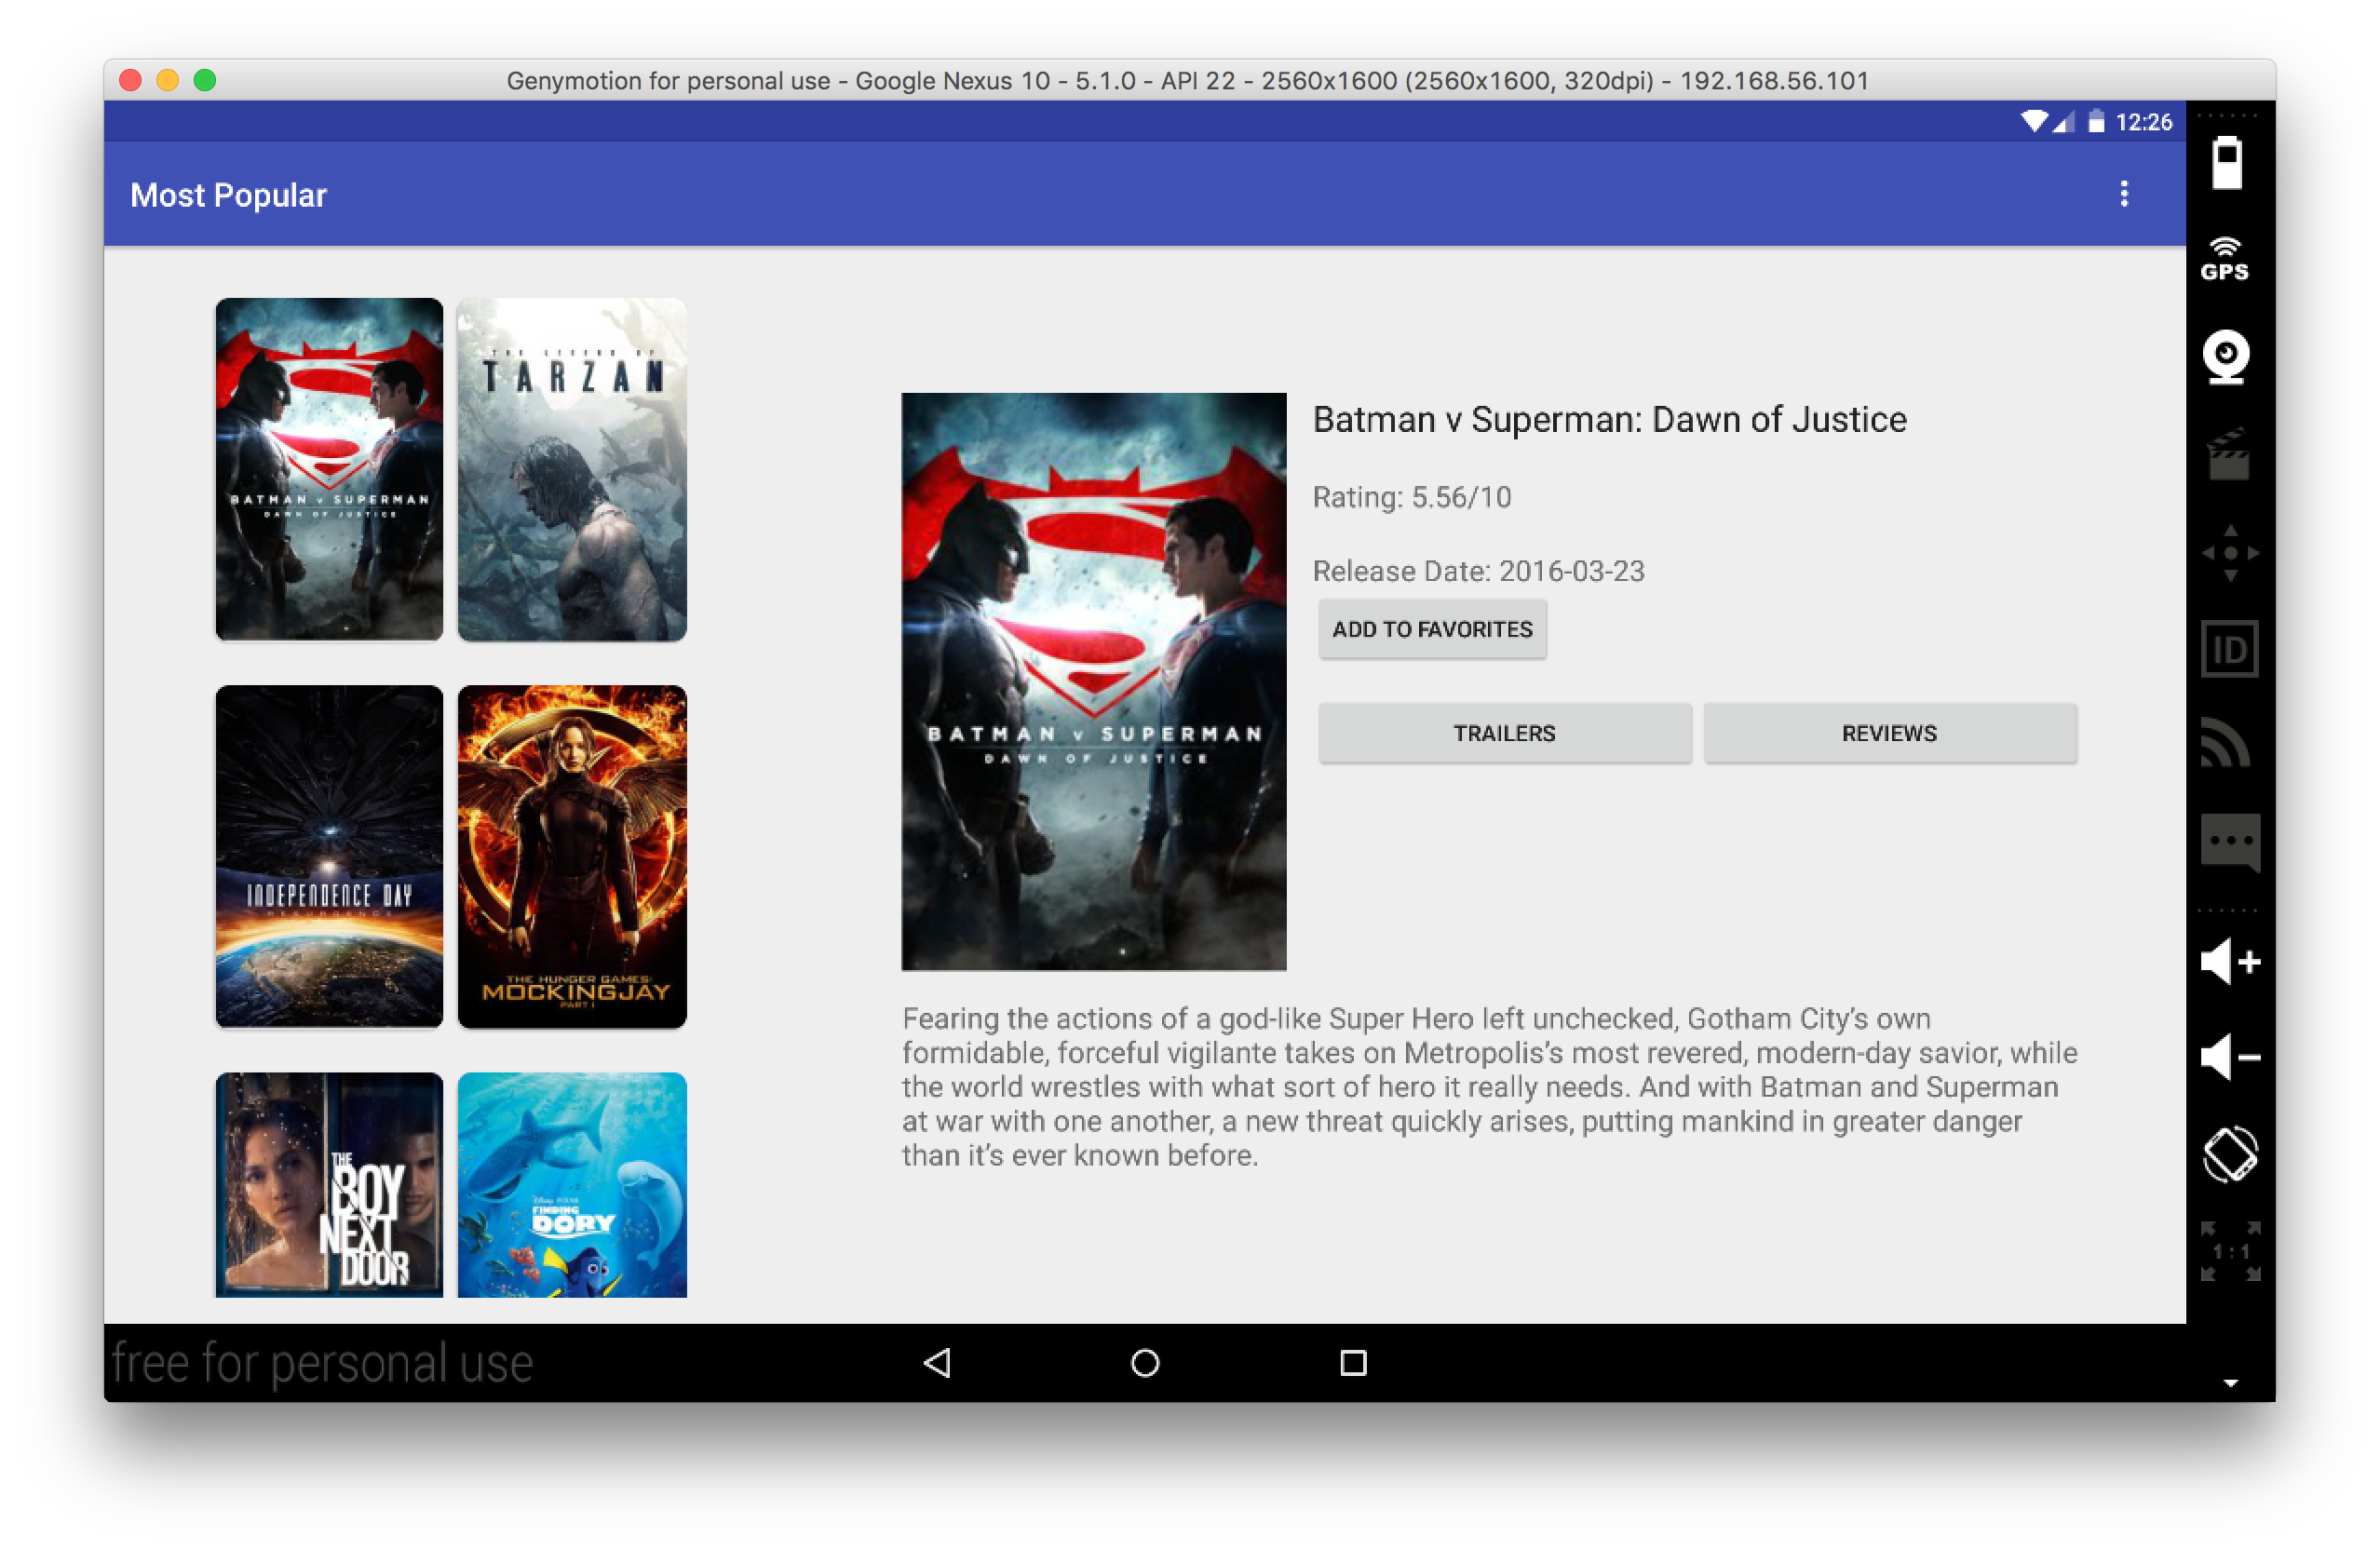Open the Reviews section
The width and height of the screenshot is (2380, 1551).
coord(1888,733)
